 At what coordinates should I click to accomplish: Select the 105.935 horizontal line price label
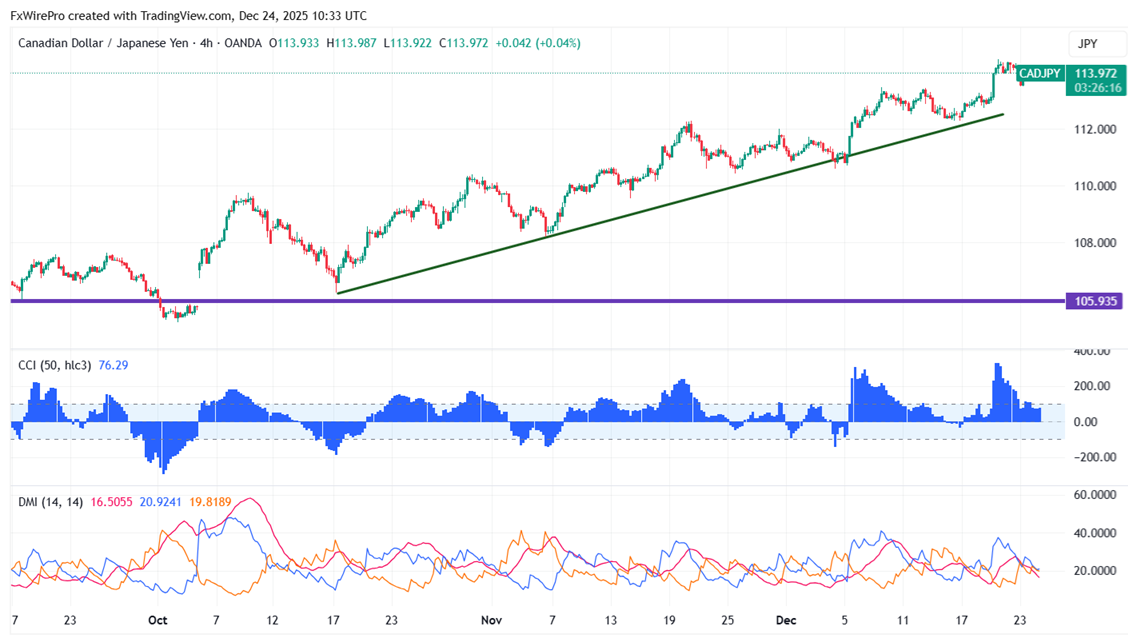(x=1095, y=301)
